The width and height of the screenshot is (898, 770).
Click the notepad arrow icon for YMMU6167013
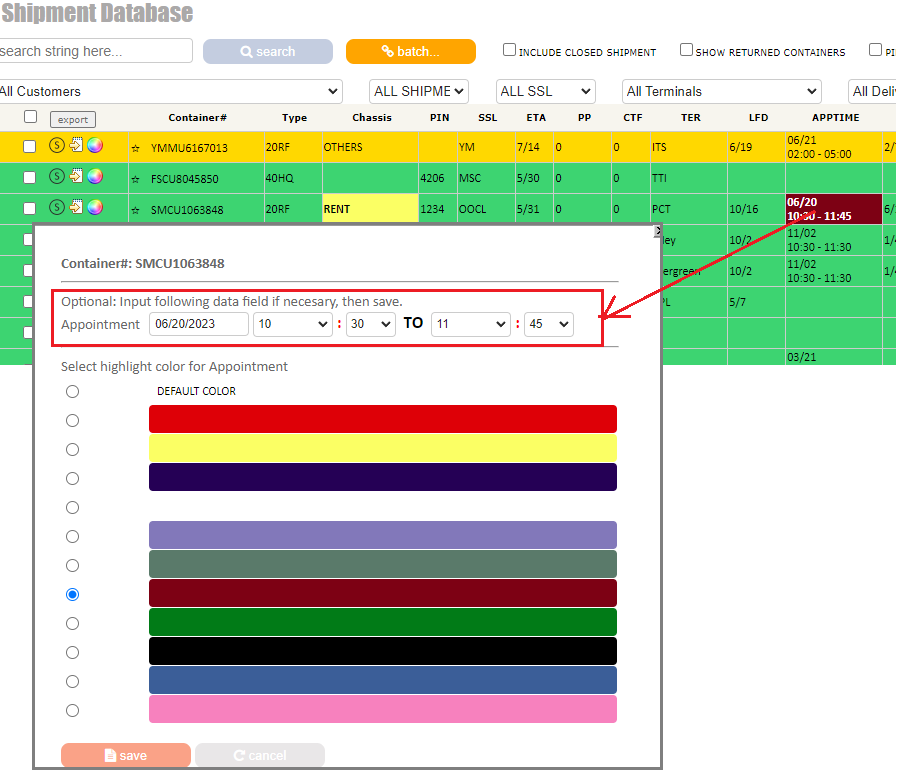(x=76, y=146)
